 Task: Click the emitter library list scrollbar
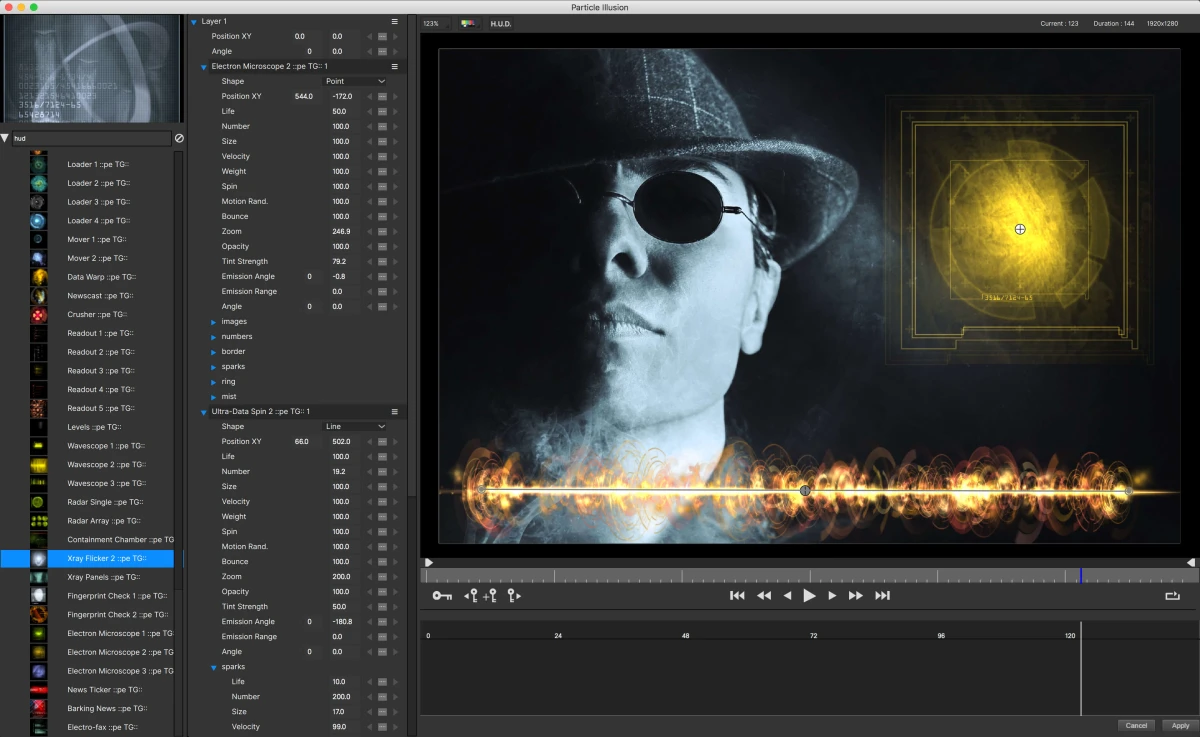(179, 370)
